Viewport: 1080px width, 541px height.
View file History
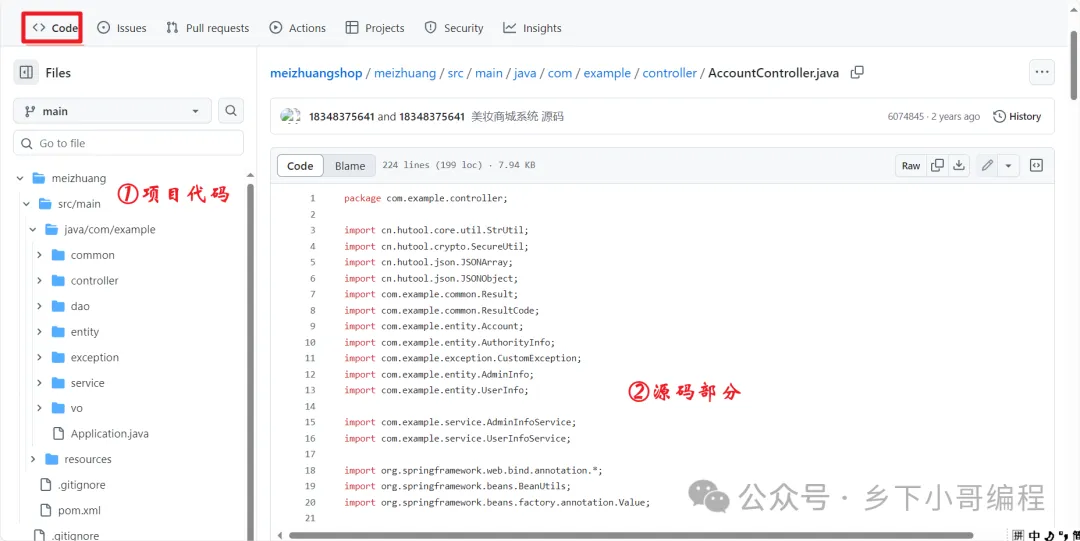(x=1017, y=116)
